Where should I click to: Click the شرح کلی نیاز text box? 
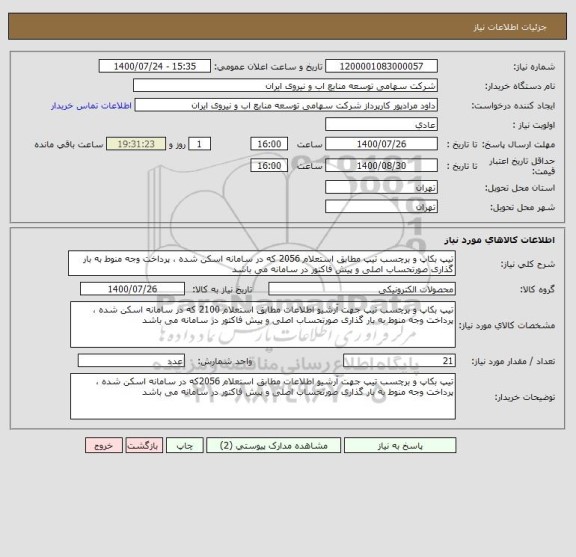[262, 263]
